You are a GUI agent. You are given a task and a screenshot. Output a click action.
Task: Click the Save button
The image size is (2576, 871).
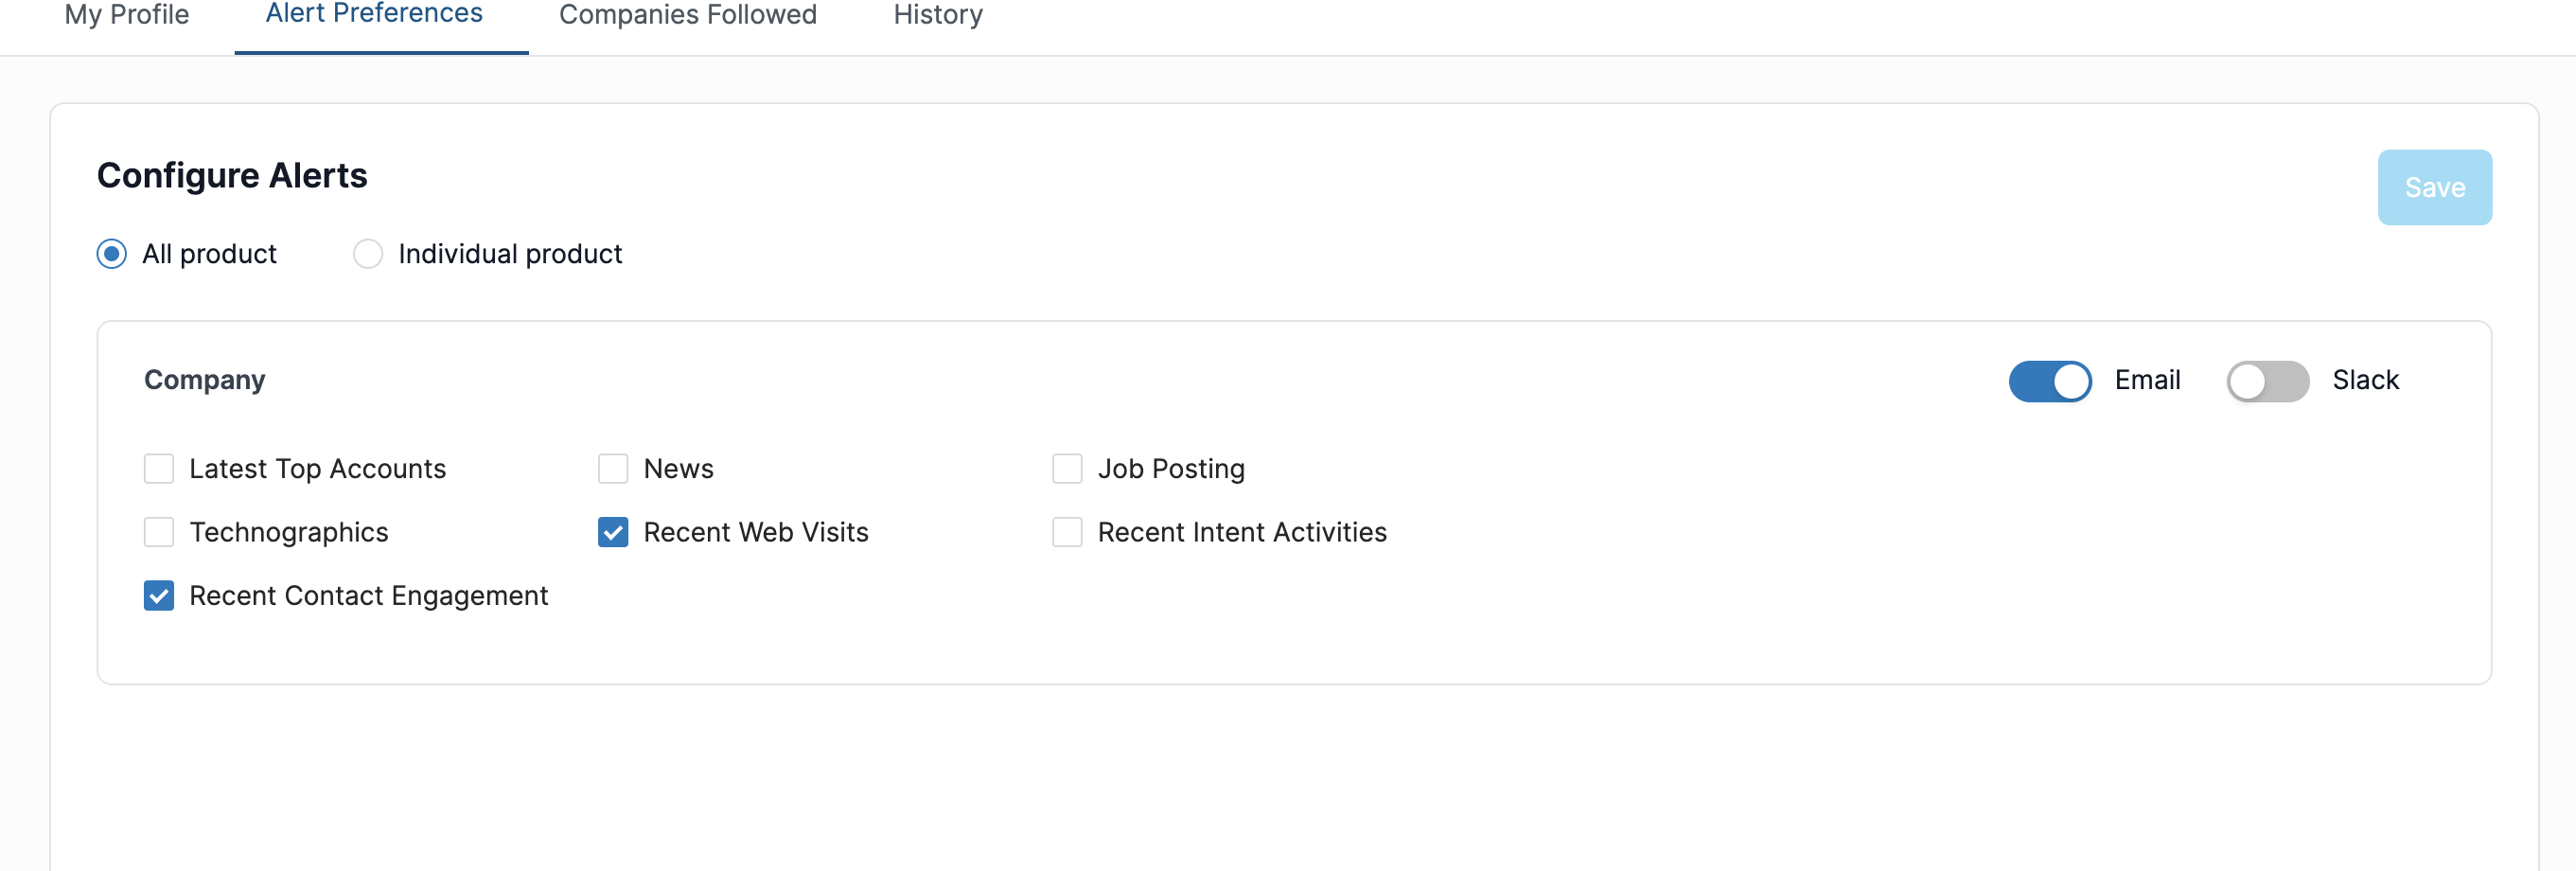(x=2434, y=187)
